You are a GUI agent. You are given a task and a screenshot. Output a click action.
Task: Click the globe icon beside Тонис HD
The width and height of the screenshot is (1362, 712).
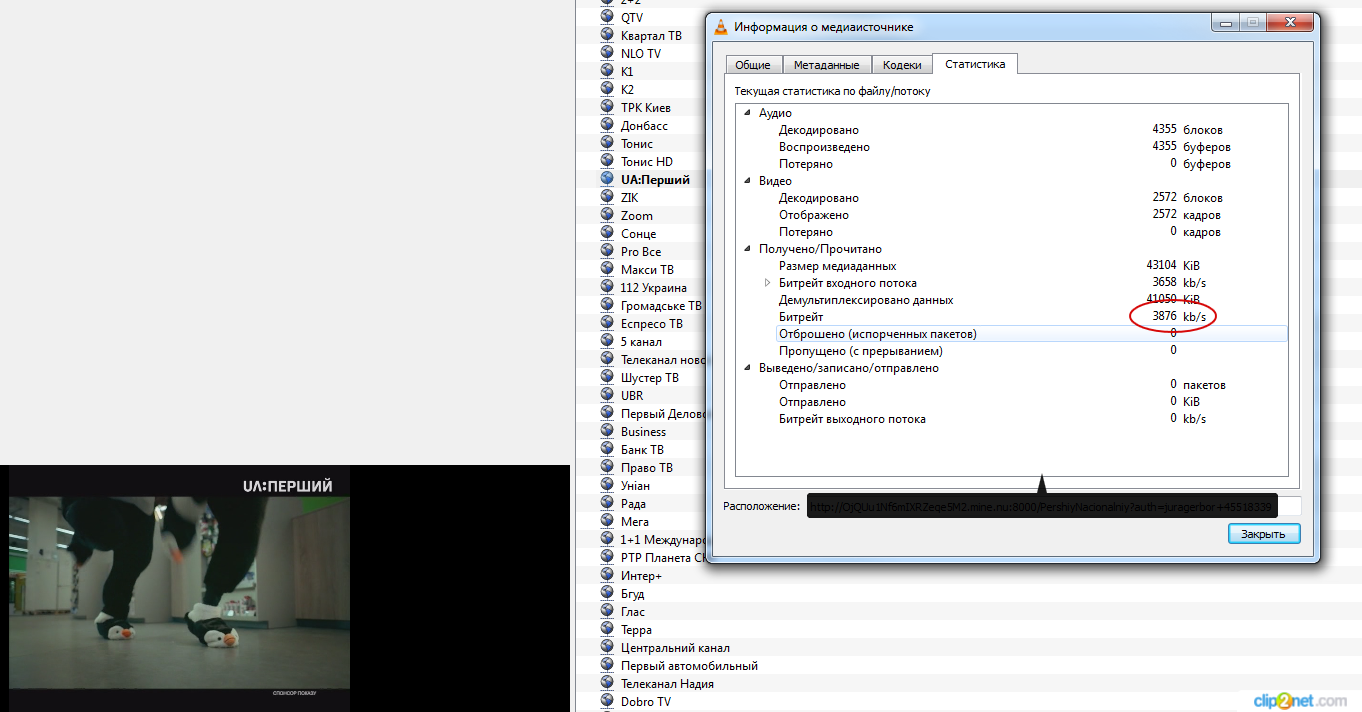point(607,161)
